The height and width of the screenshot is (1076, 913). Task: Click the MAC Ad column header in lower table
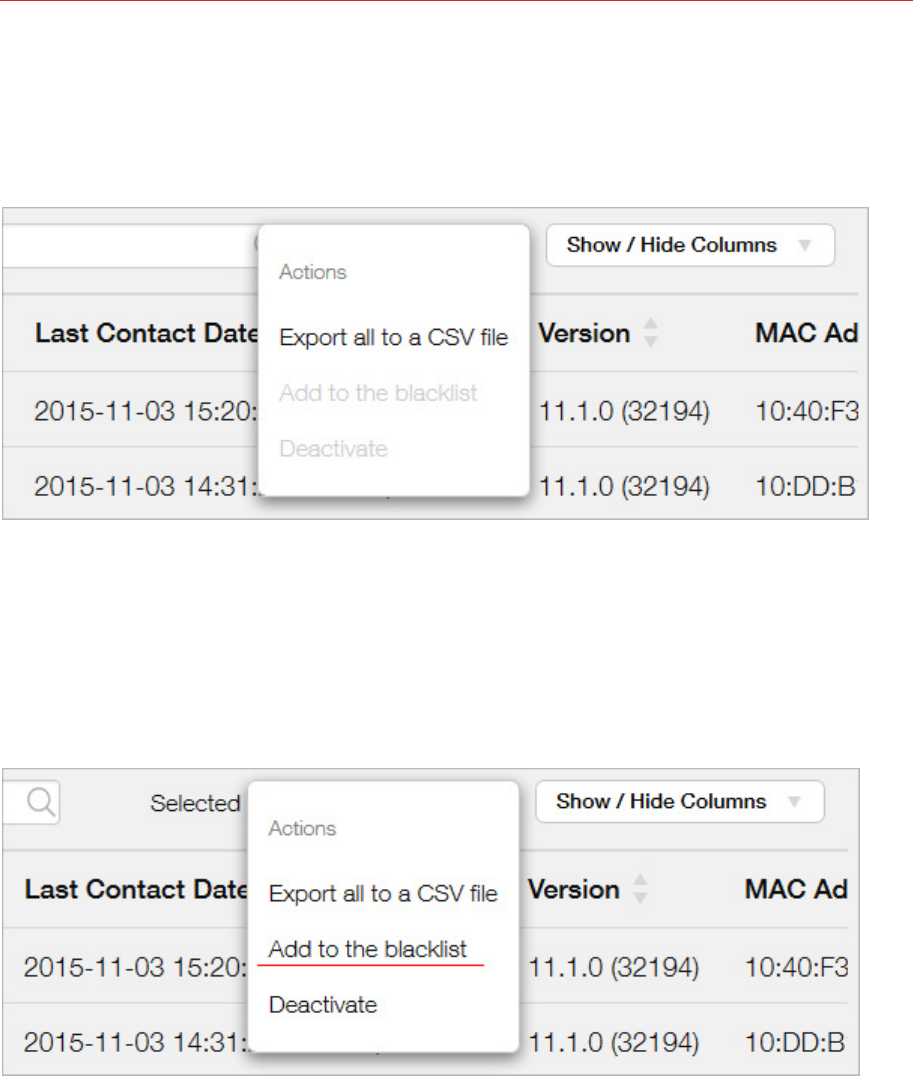[796, 890]
